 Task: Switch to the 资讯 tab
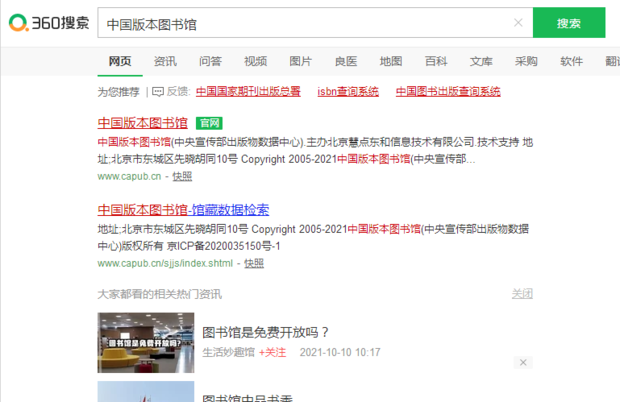coord(165,61)
